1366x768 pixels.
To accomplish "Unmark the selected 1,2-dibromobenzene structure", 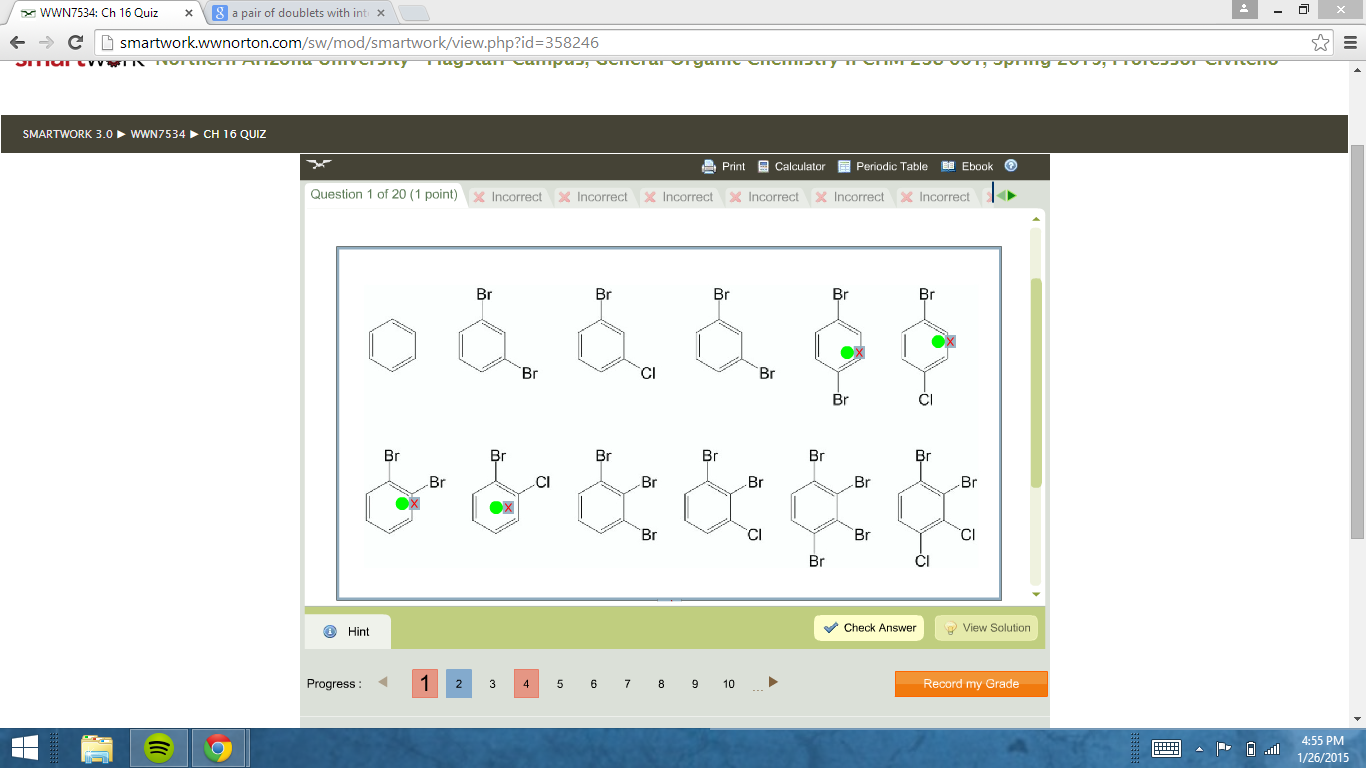I will click(x=413, y=504).
